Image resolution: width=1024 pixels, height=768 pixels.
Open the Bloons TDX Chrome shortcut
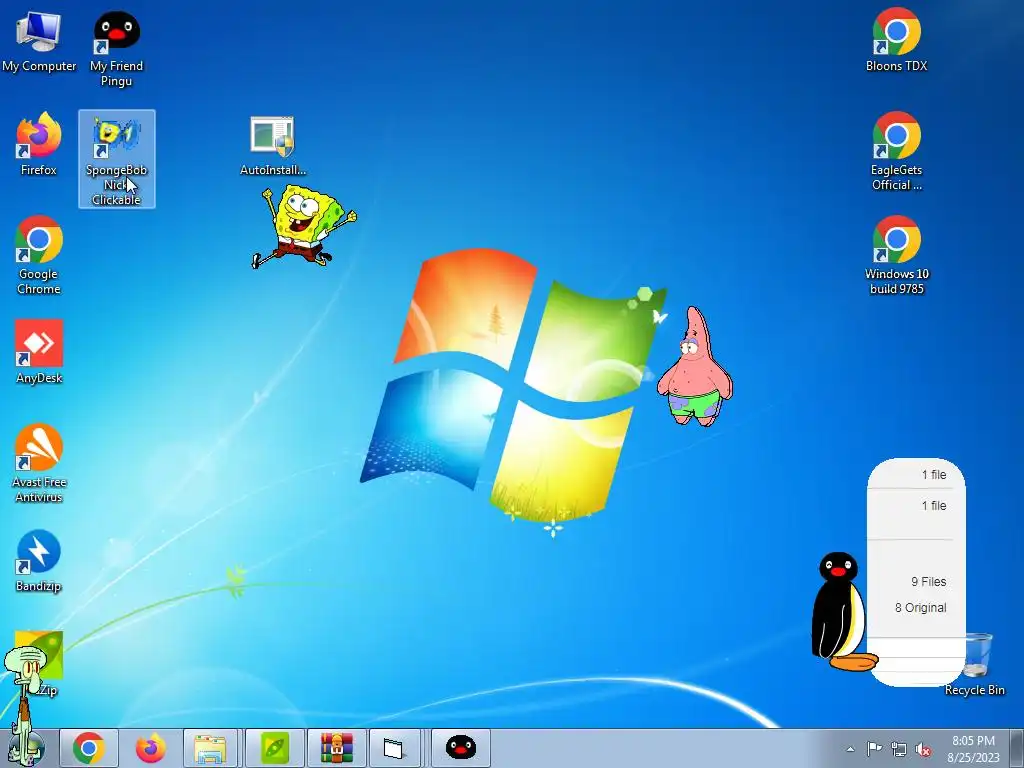897,40
